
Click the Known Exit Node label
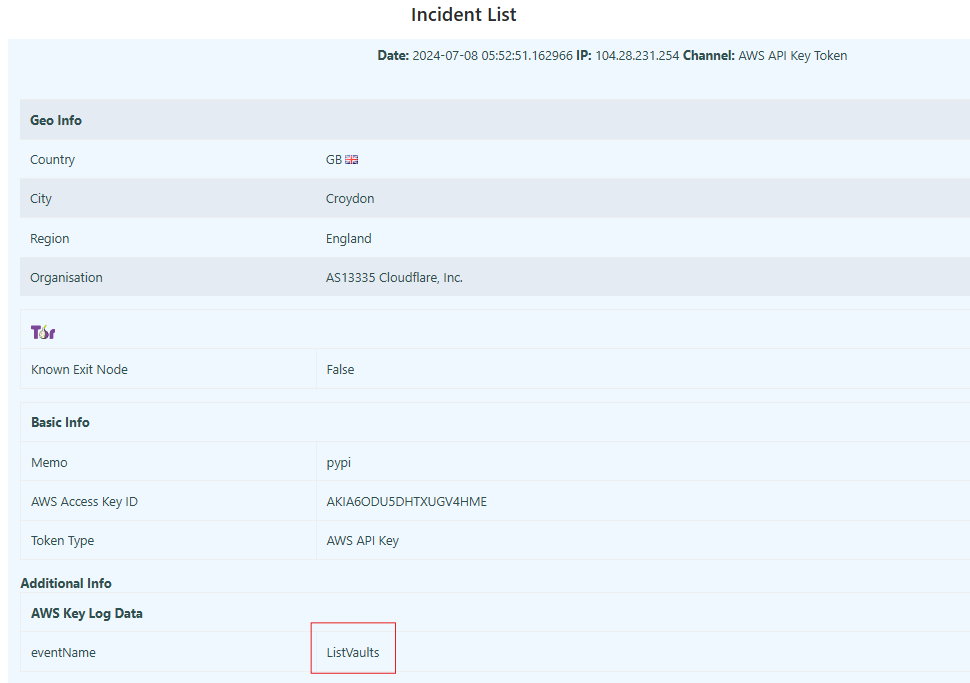click(x=78, y=369)
